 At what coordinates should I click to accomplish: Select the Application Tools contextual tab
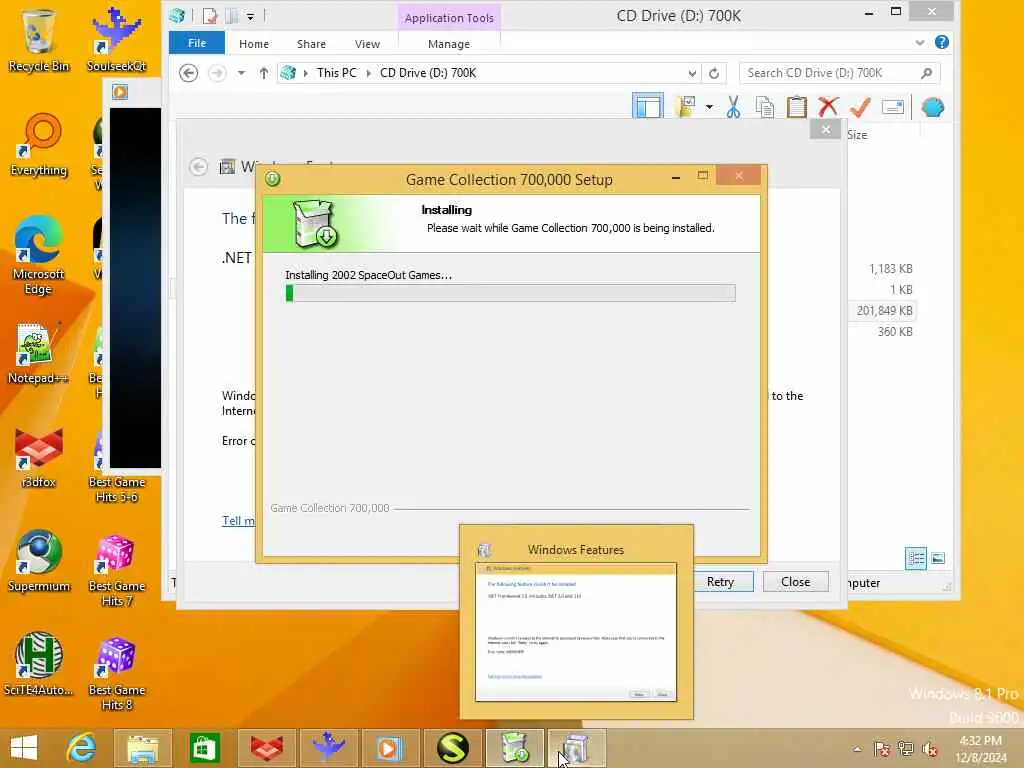coord(449,18)
